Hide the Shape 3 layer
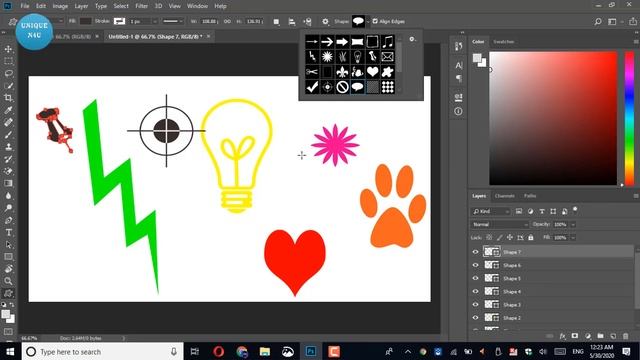Viewport: 640px width, 360px height. 475,304
